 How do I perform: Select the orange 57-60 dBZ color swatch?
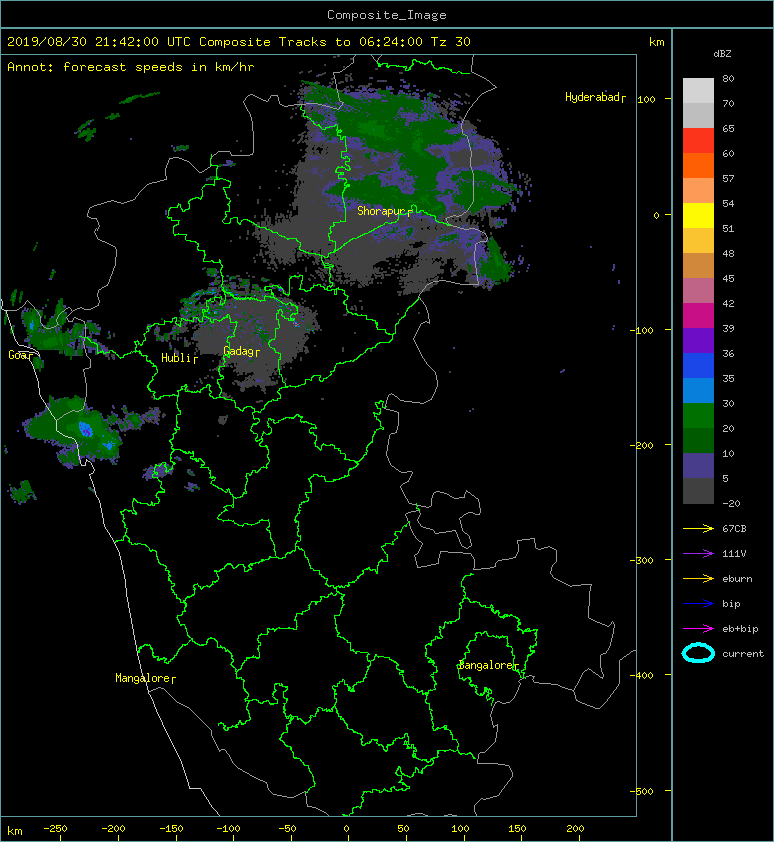click(698, 165)
